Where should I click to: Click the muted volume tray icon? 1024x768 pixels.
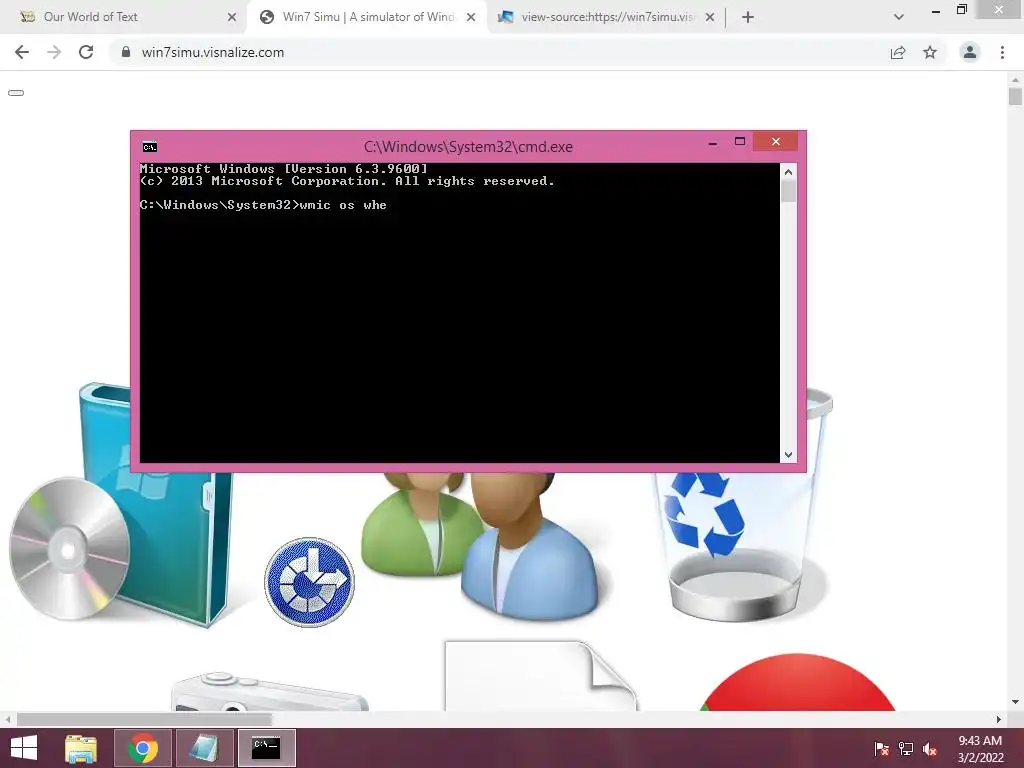point(930,749)
